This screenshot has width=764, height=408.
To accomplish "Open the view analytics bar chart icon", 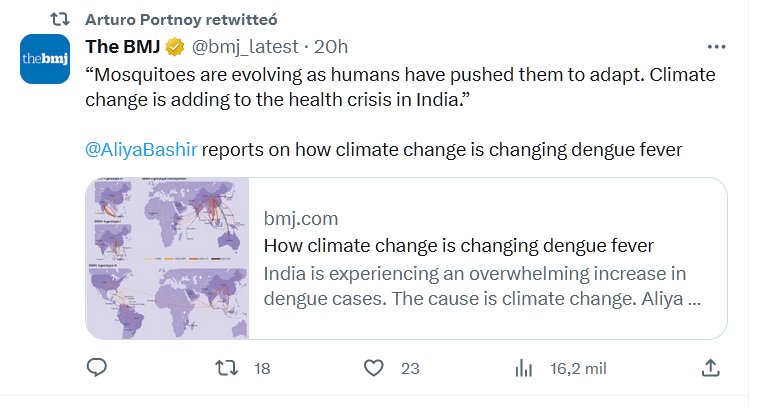I will pyautogui.click(x=522, y=368).
